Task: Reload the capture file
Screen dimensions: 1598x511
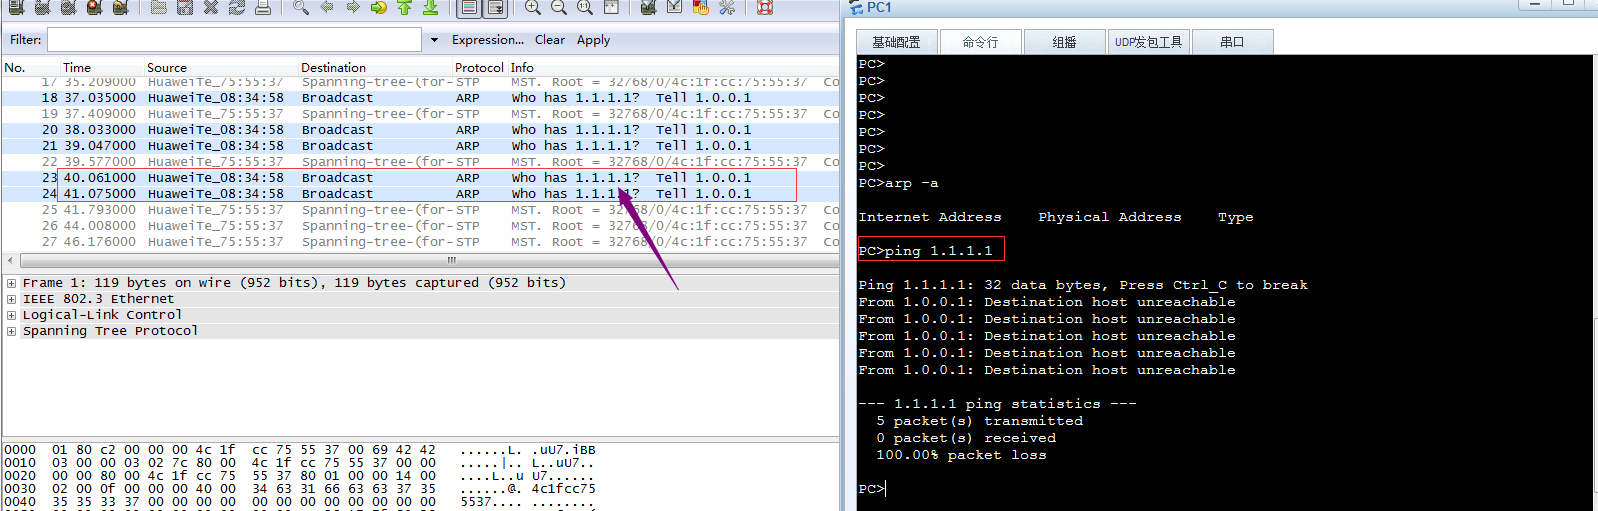Action: pos(237,8)
